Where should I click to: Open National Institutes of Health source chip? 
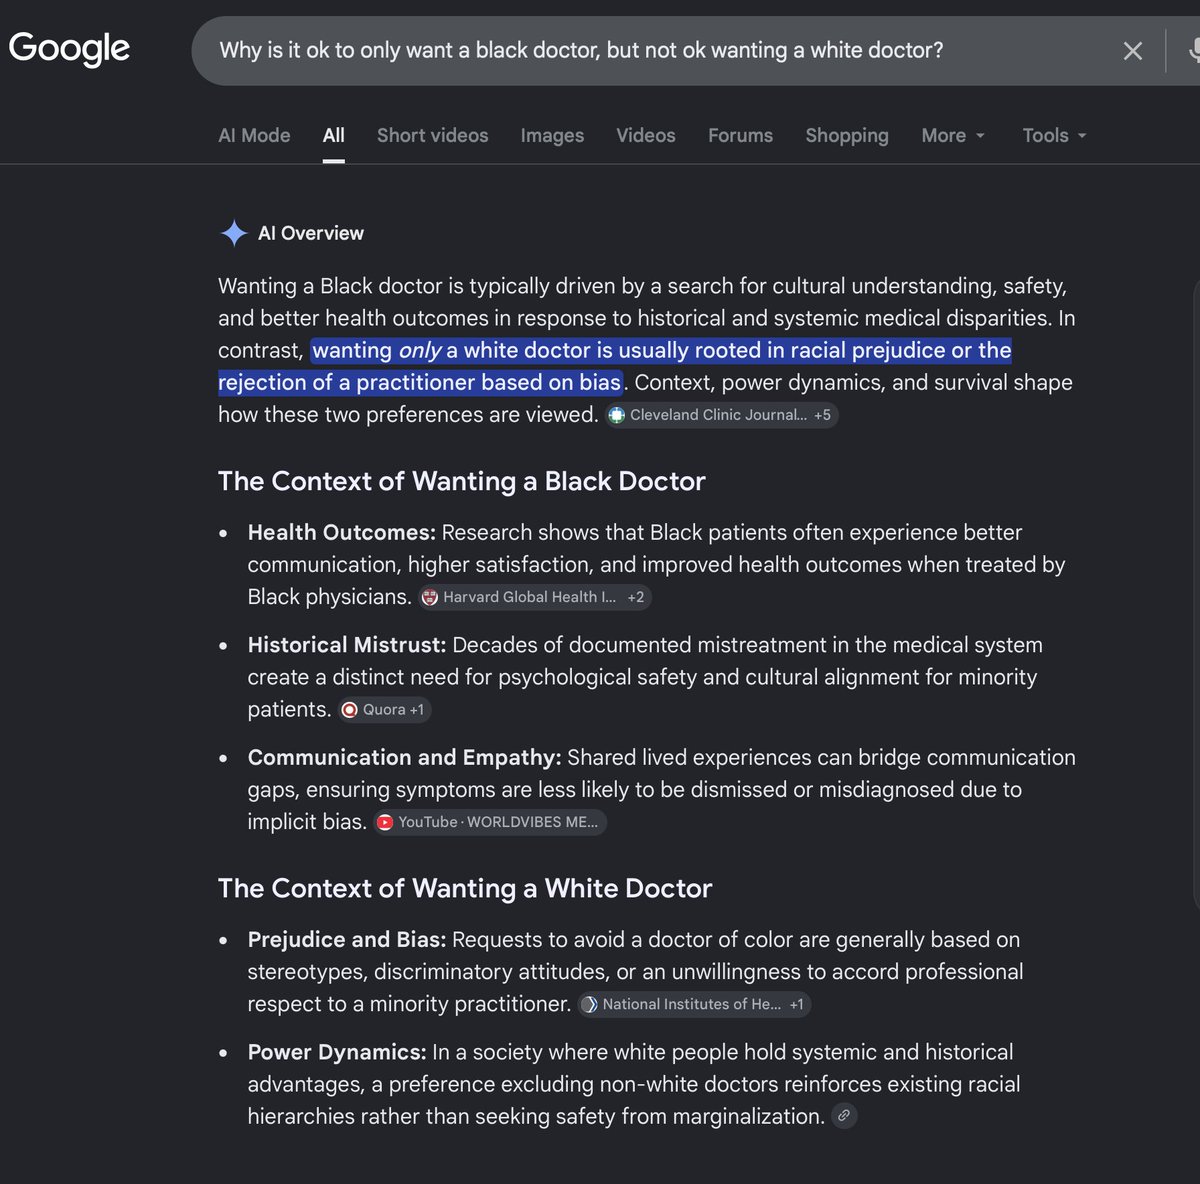(x=694, y=1004)
